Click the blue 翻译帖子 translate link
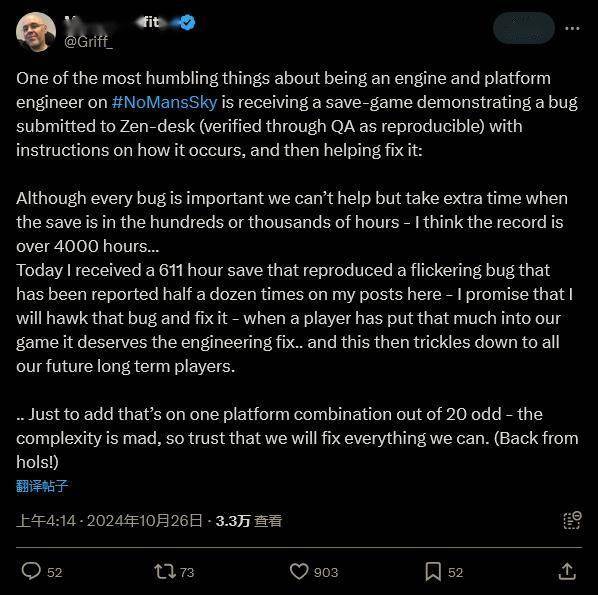 coord(42,486)
